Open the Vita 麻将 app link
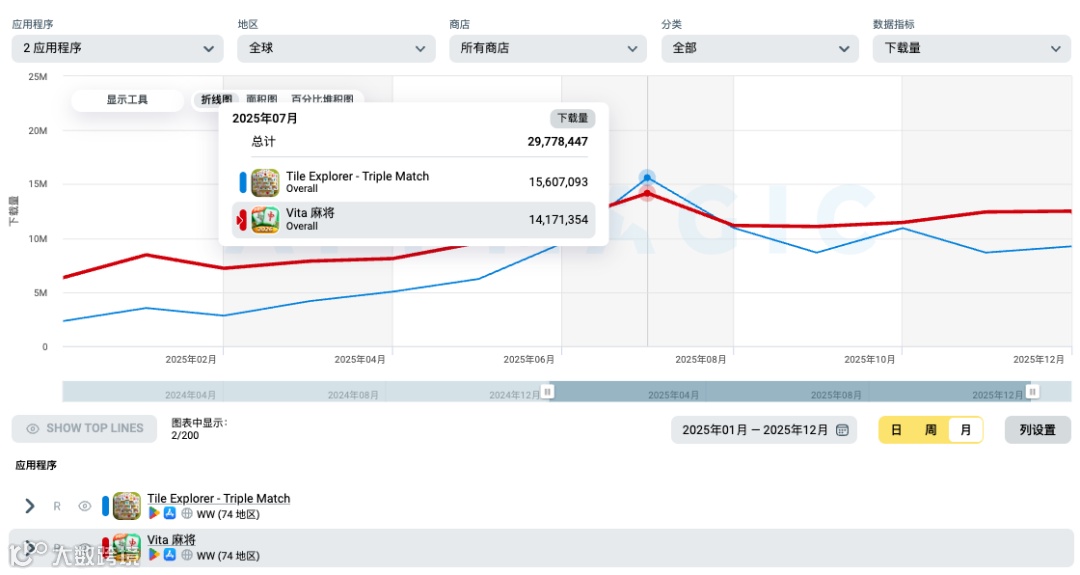This screenshot has height=575, width=1080. tap(172, 540)
